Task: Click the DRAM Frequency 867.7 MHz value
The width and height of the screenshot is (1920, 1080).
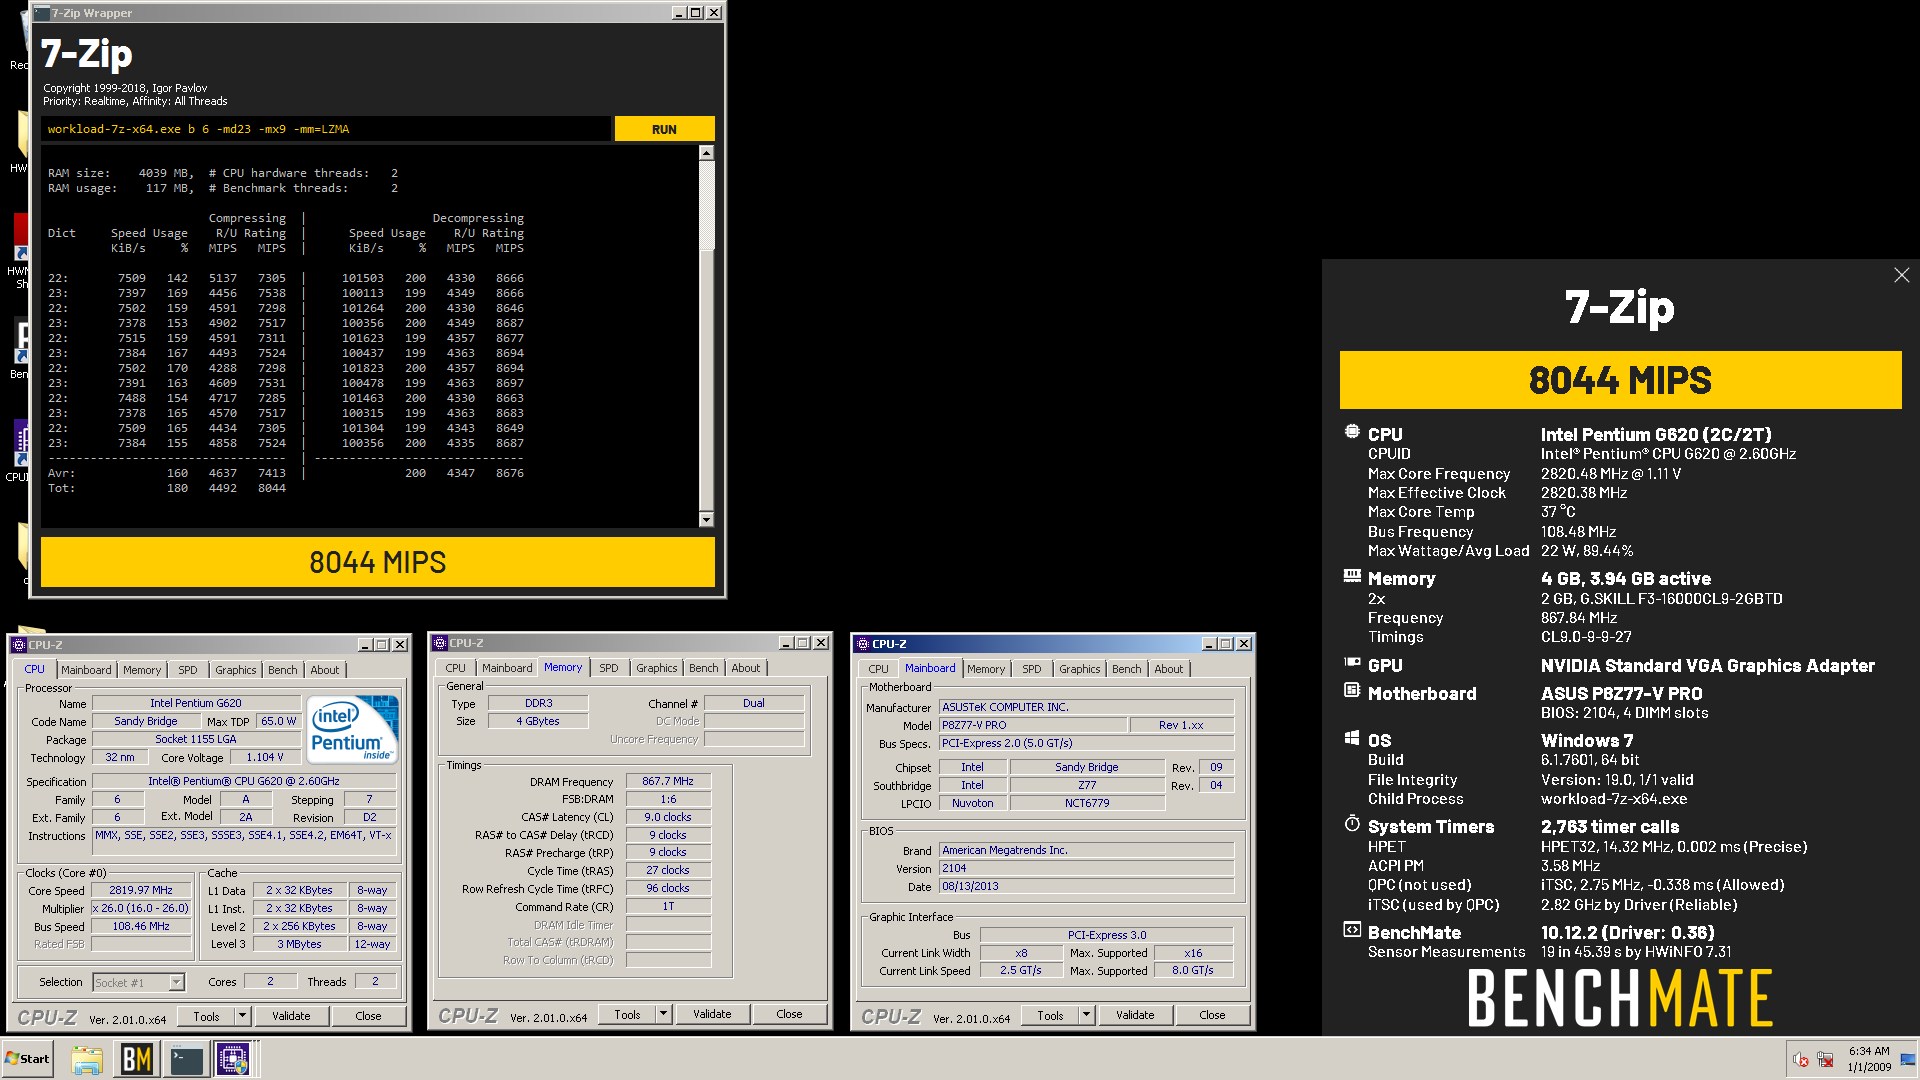Action: coord(668,781)
